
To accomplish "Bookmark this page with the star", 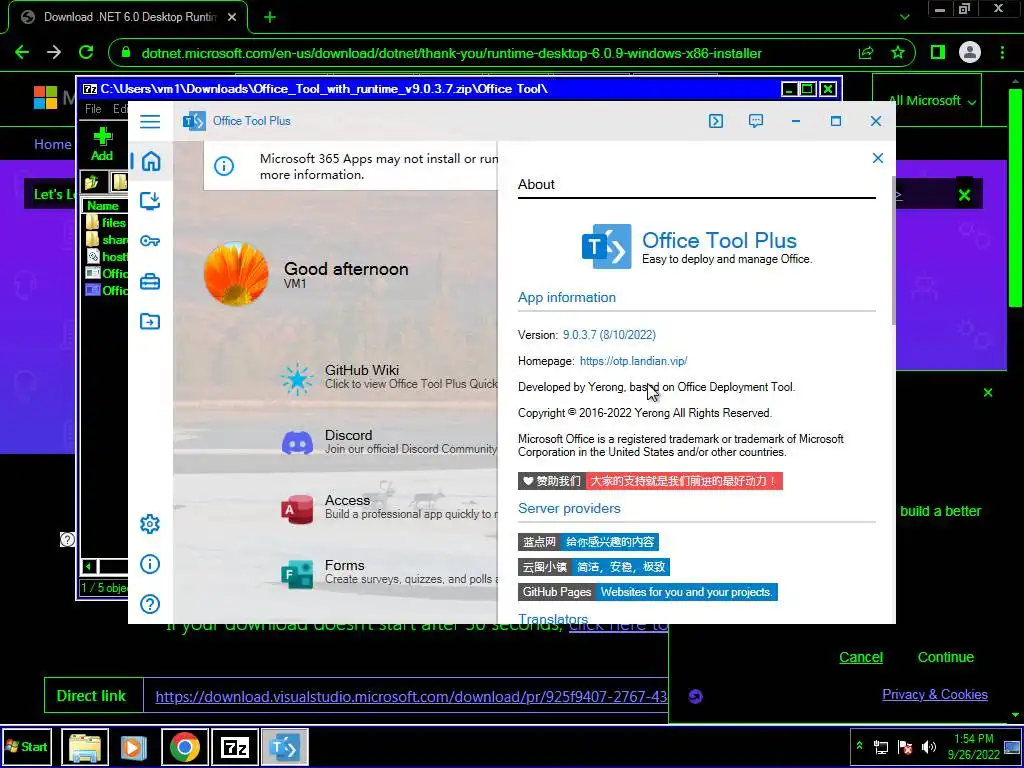I will 898,53.
